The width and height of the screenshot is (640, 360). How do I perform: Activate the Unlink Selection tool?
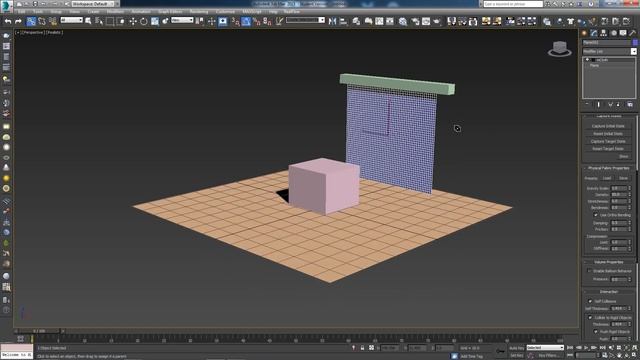pyautogui.click(x=42, y=21)
